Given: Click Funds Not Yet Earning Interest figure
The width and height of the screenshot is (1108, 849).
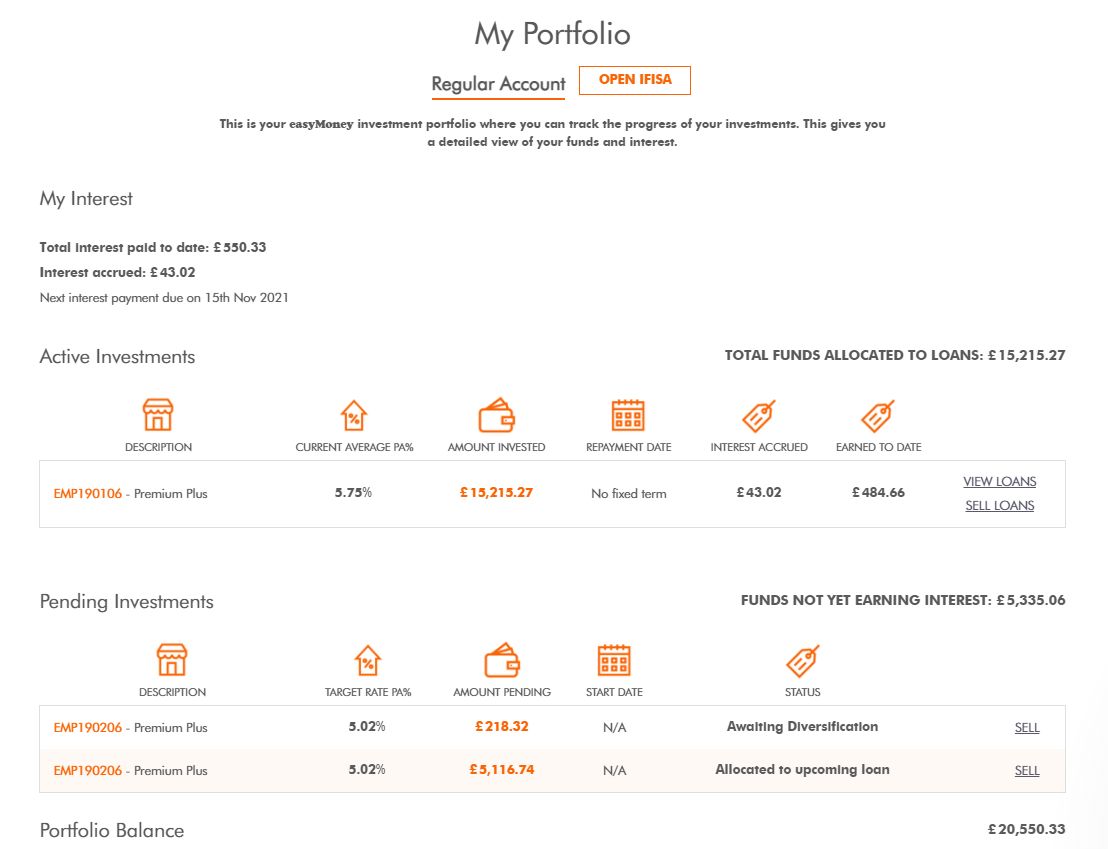Looking at the screenshot, I should 903,601.
